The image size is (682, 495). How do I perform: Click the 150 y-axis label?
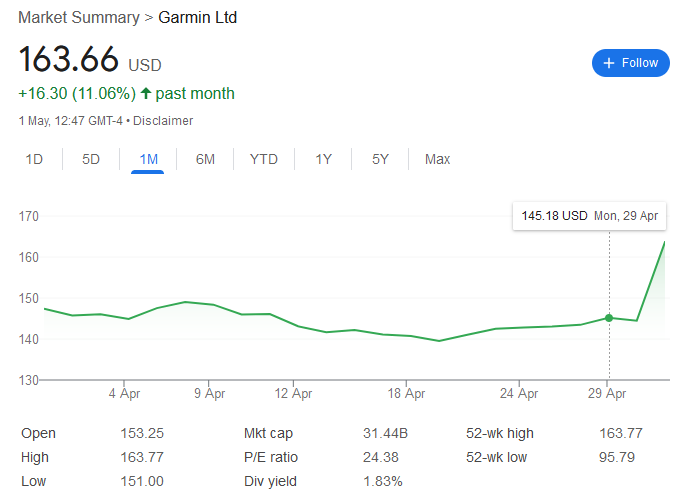pyautogui.click(x=29, y=298)
